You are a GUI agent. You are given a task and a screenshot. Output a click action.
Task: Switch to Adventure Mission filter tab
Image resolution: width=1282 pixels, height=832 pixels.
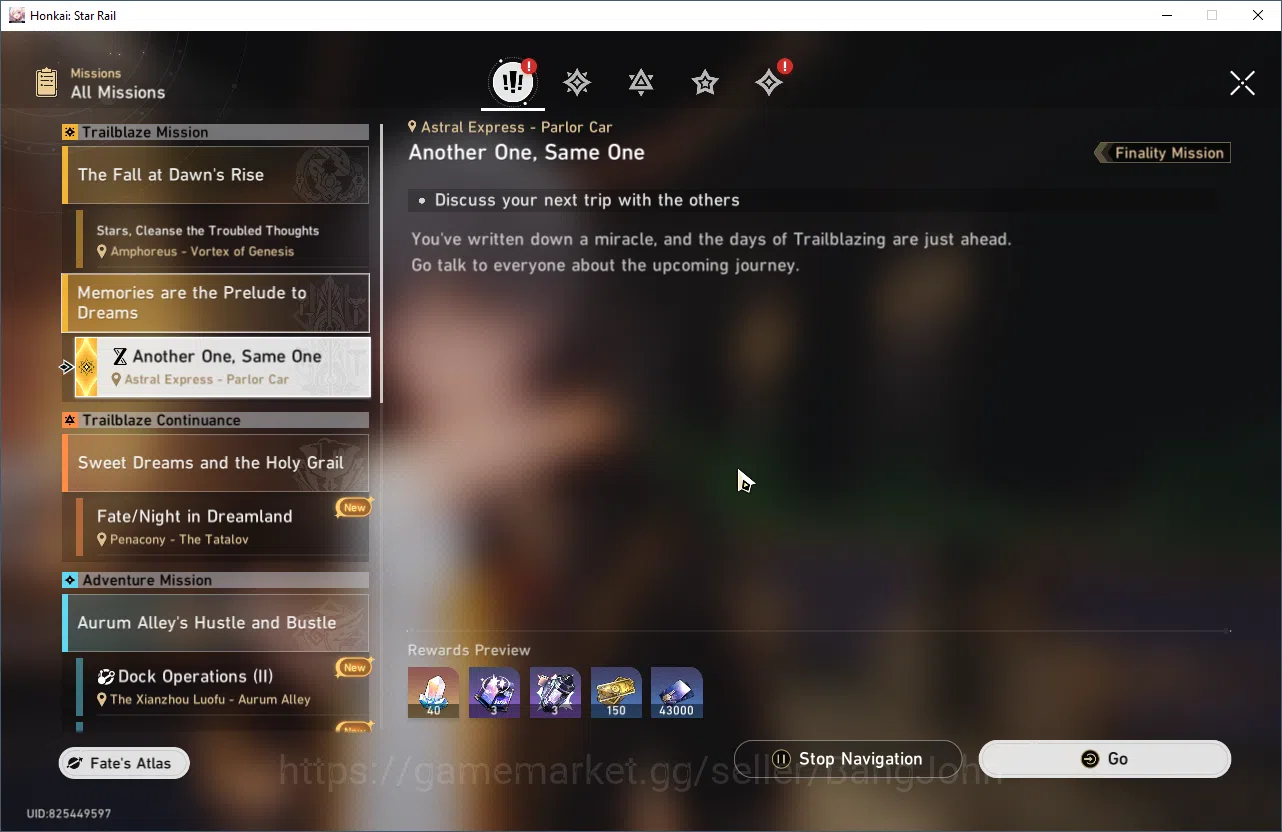769,83
